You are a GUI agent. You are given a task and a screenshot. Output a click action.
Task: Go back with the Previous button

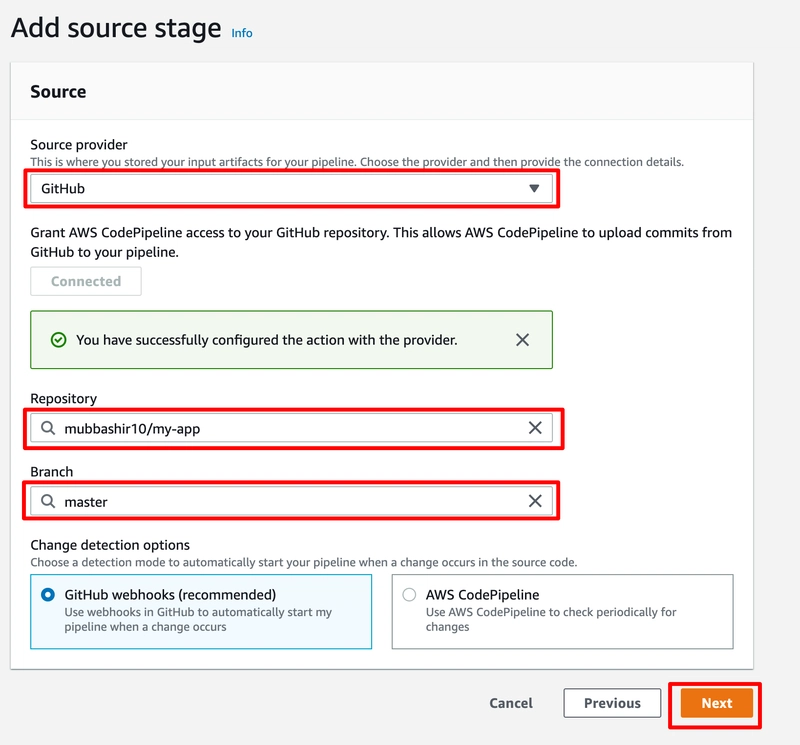(612, 703)
